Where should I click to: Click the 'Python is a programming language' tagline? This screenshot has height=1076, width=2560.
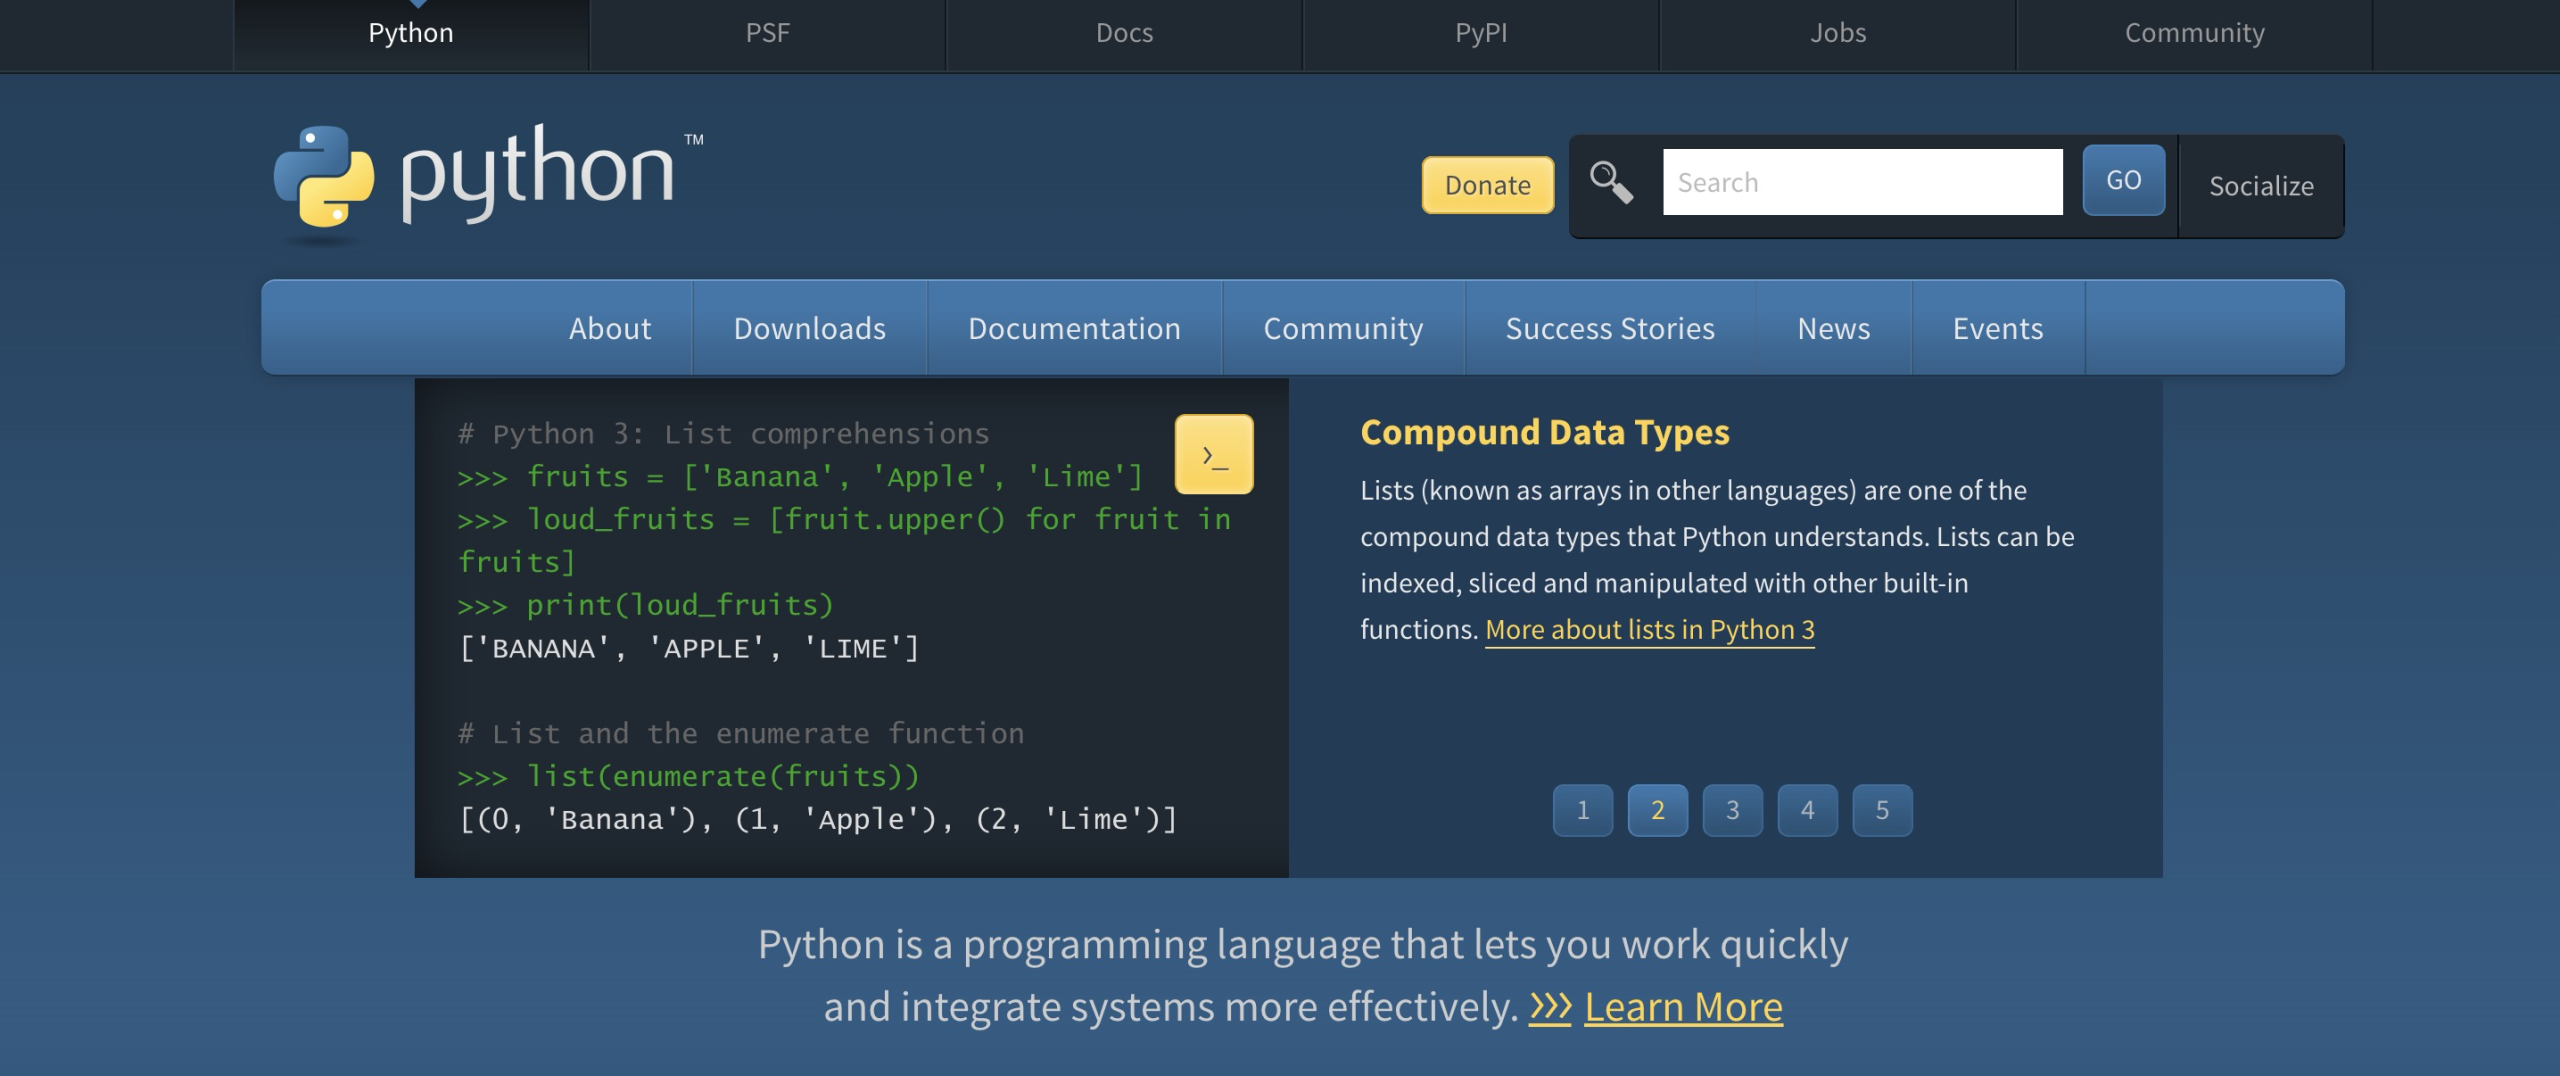click(x=1303, y=975)
